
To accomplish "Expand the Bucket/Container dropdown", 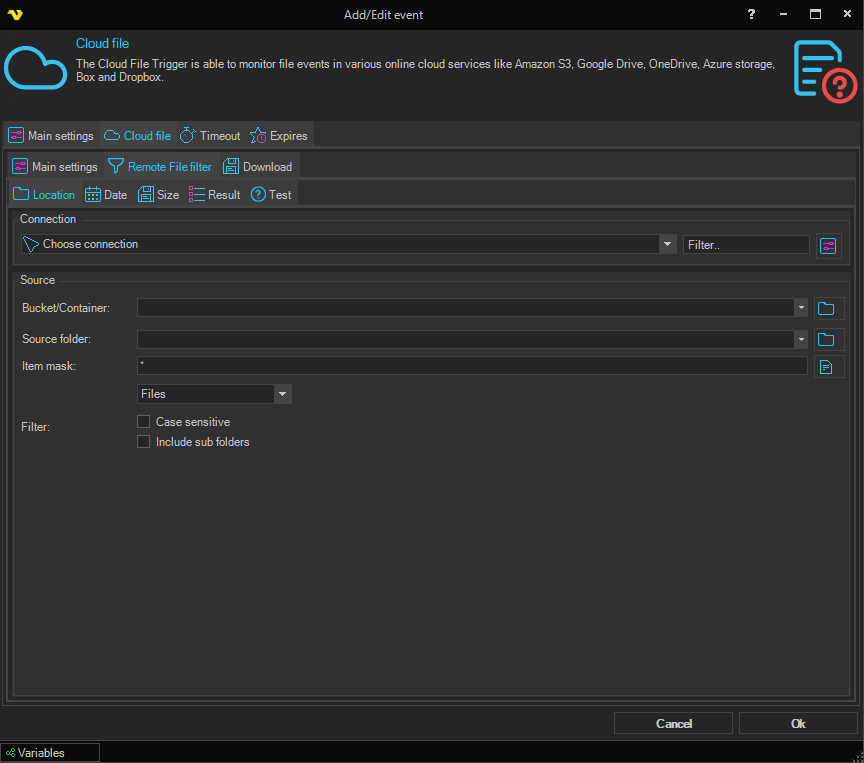I will pos(800,308).
